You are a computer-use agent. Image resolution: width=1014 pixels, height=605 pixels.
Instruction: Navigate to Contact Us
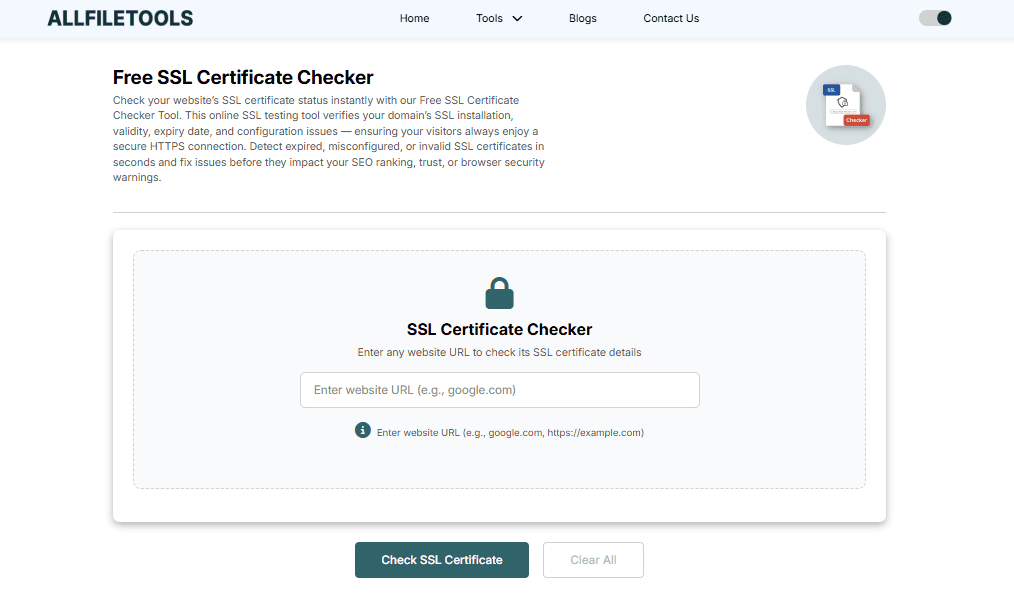pyautogui.click(x=671, y=18)
